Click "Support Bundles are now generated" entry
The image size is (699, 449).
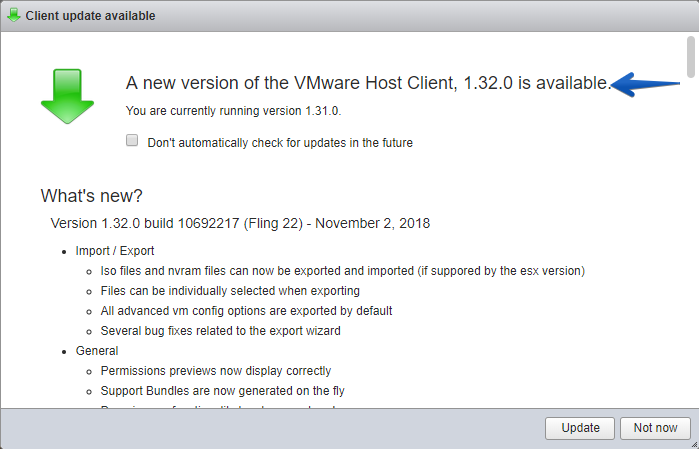click(x=222, y=391)
